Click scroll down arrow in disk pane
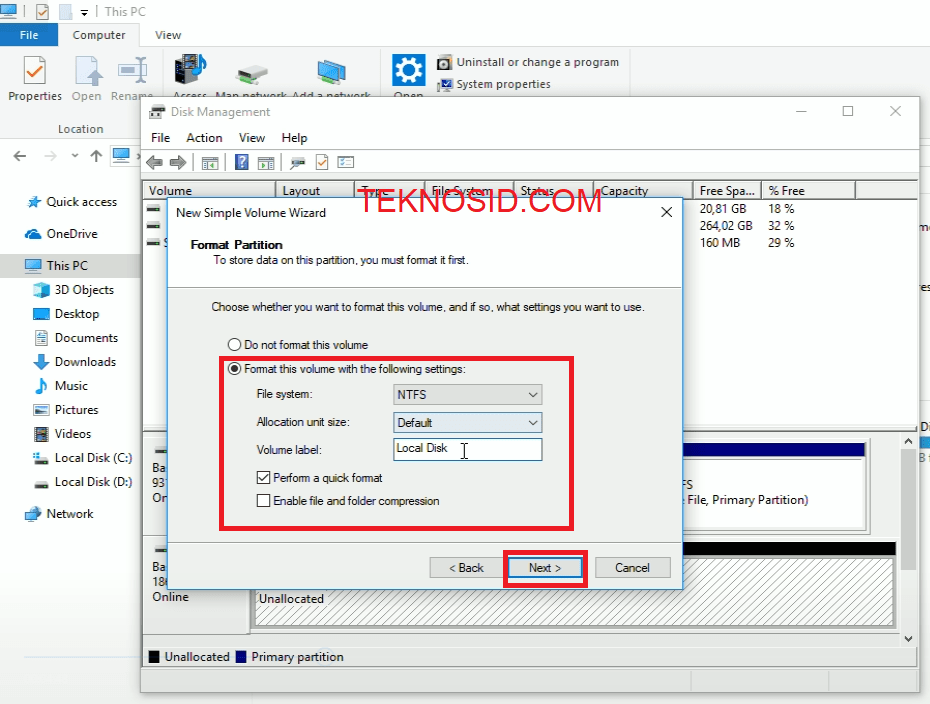Image resolution: width=930 pixels, height=704 pixels. (908, 639)
